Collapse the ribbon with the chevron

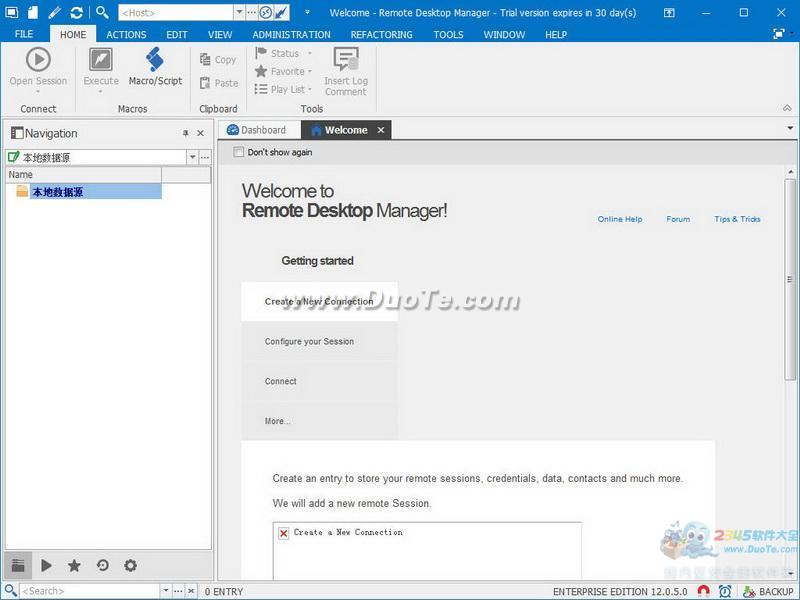(x=787, y=108)
